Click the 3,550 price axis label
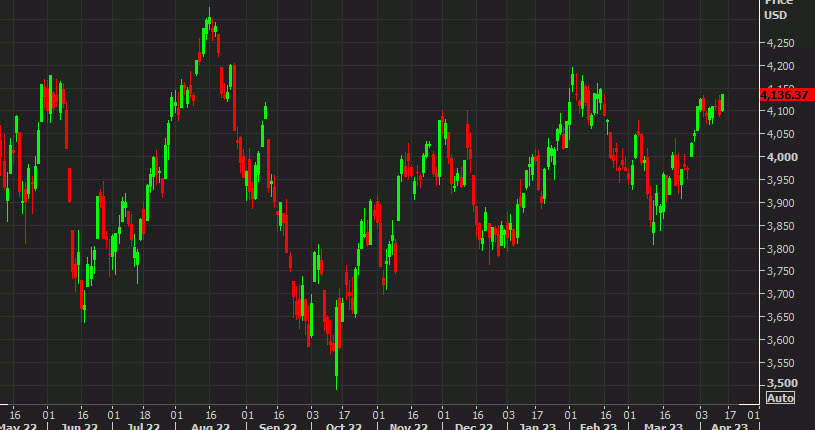 pos(781,363)
